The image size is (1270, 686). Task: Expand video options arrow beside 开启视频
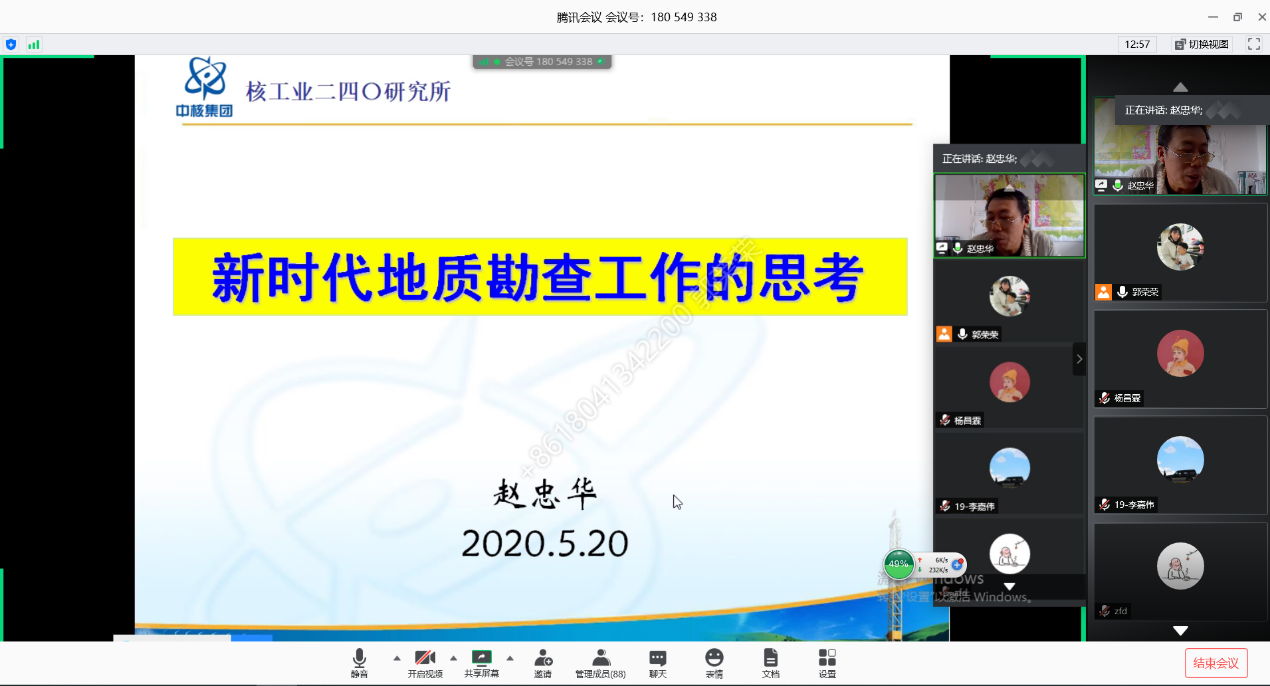[453, 658]
